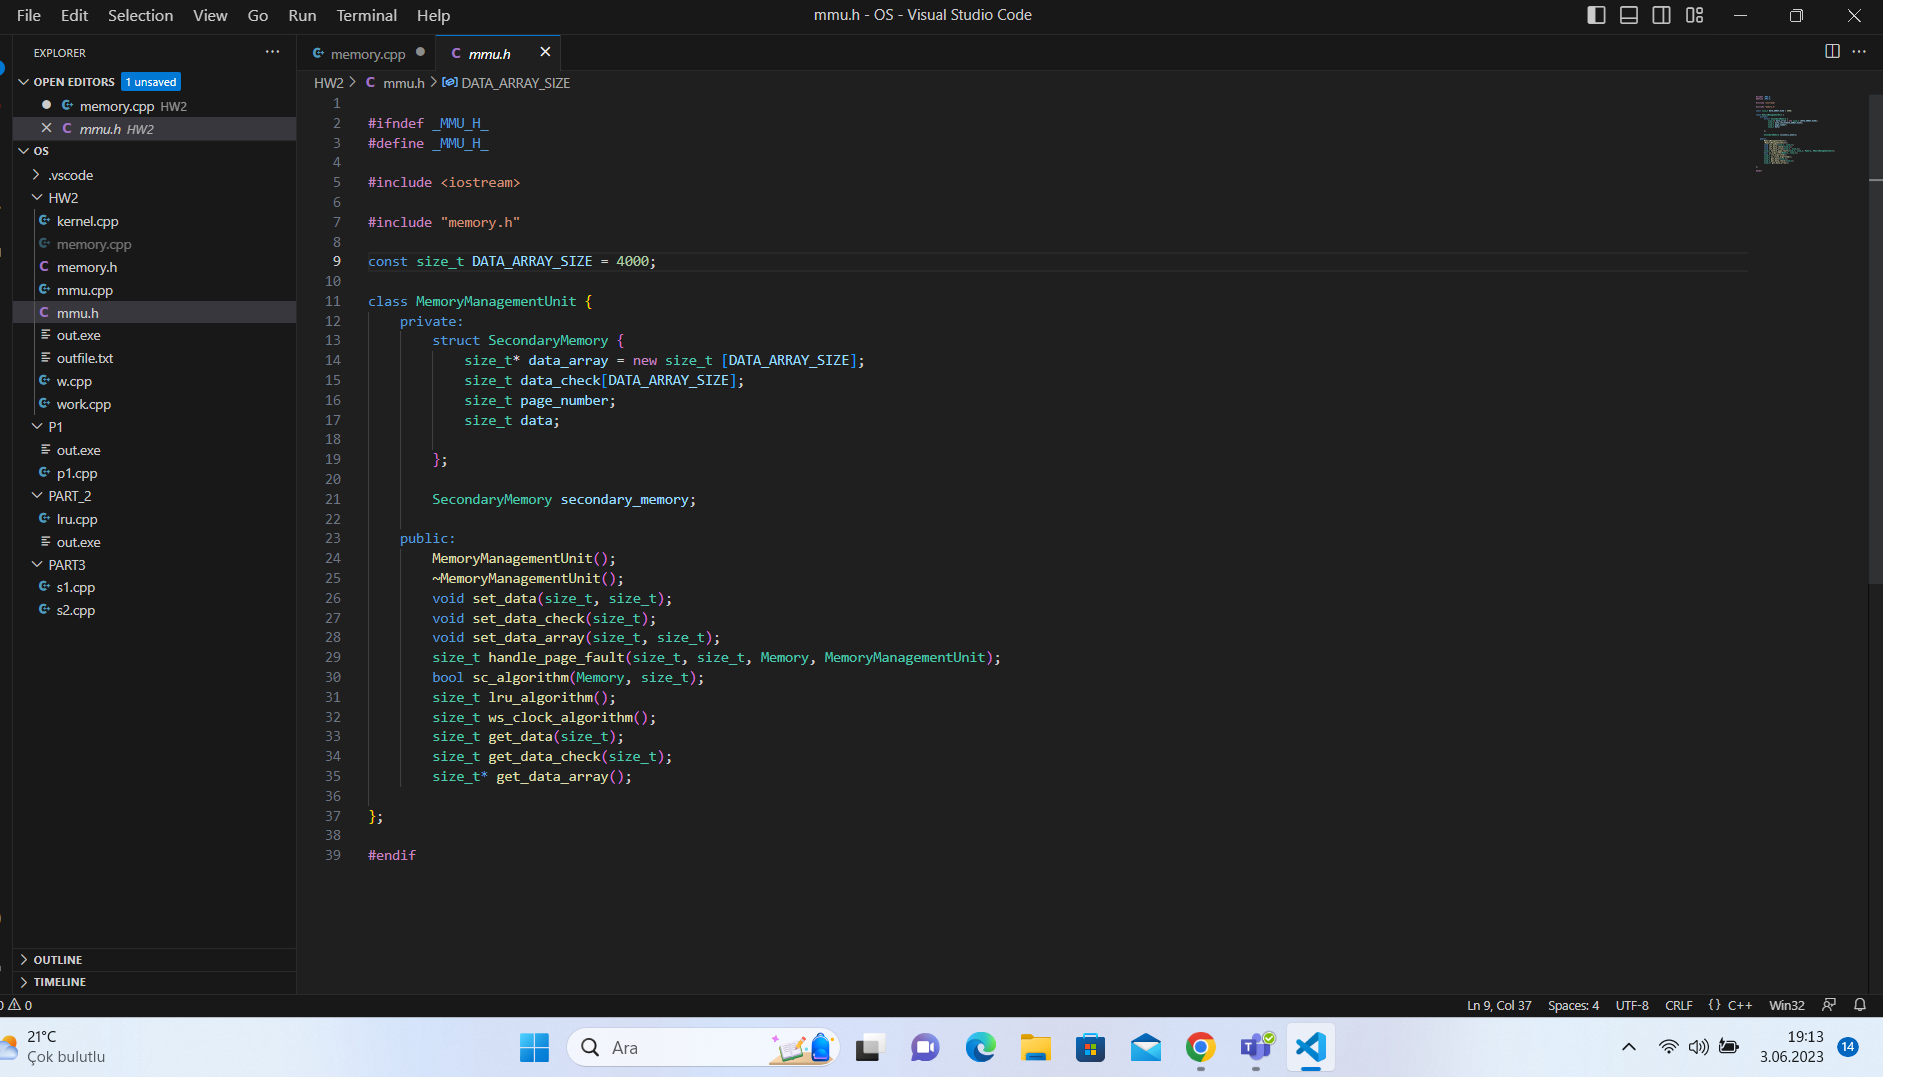1920x1080 pixels.
Task: Open the Run menu
Action: pos(302,15)
